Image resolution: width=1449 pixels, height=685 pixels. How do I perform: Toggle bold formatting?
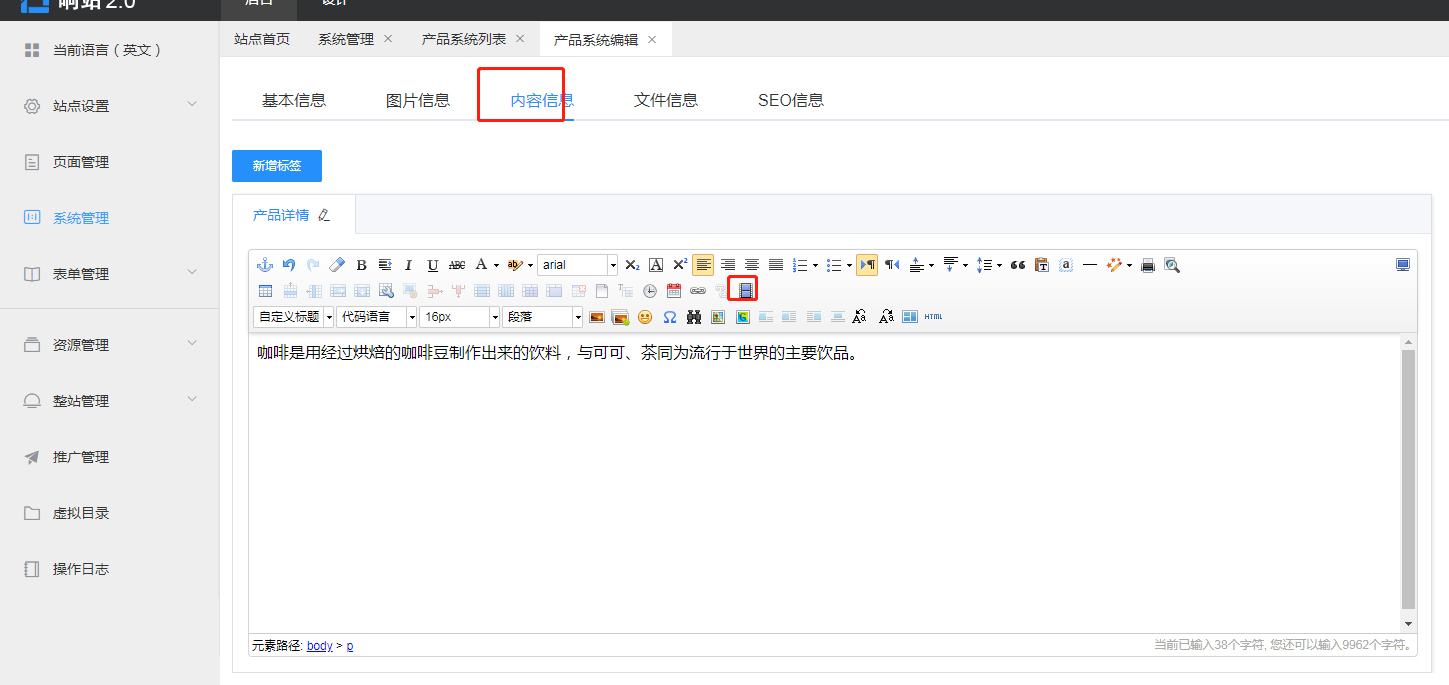(x=361, y=265)
